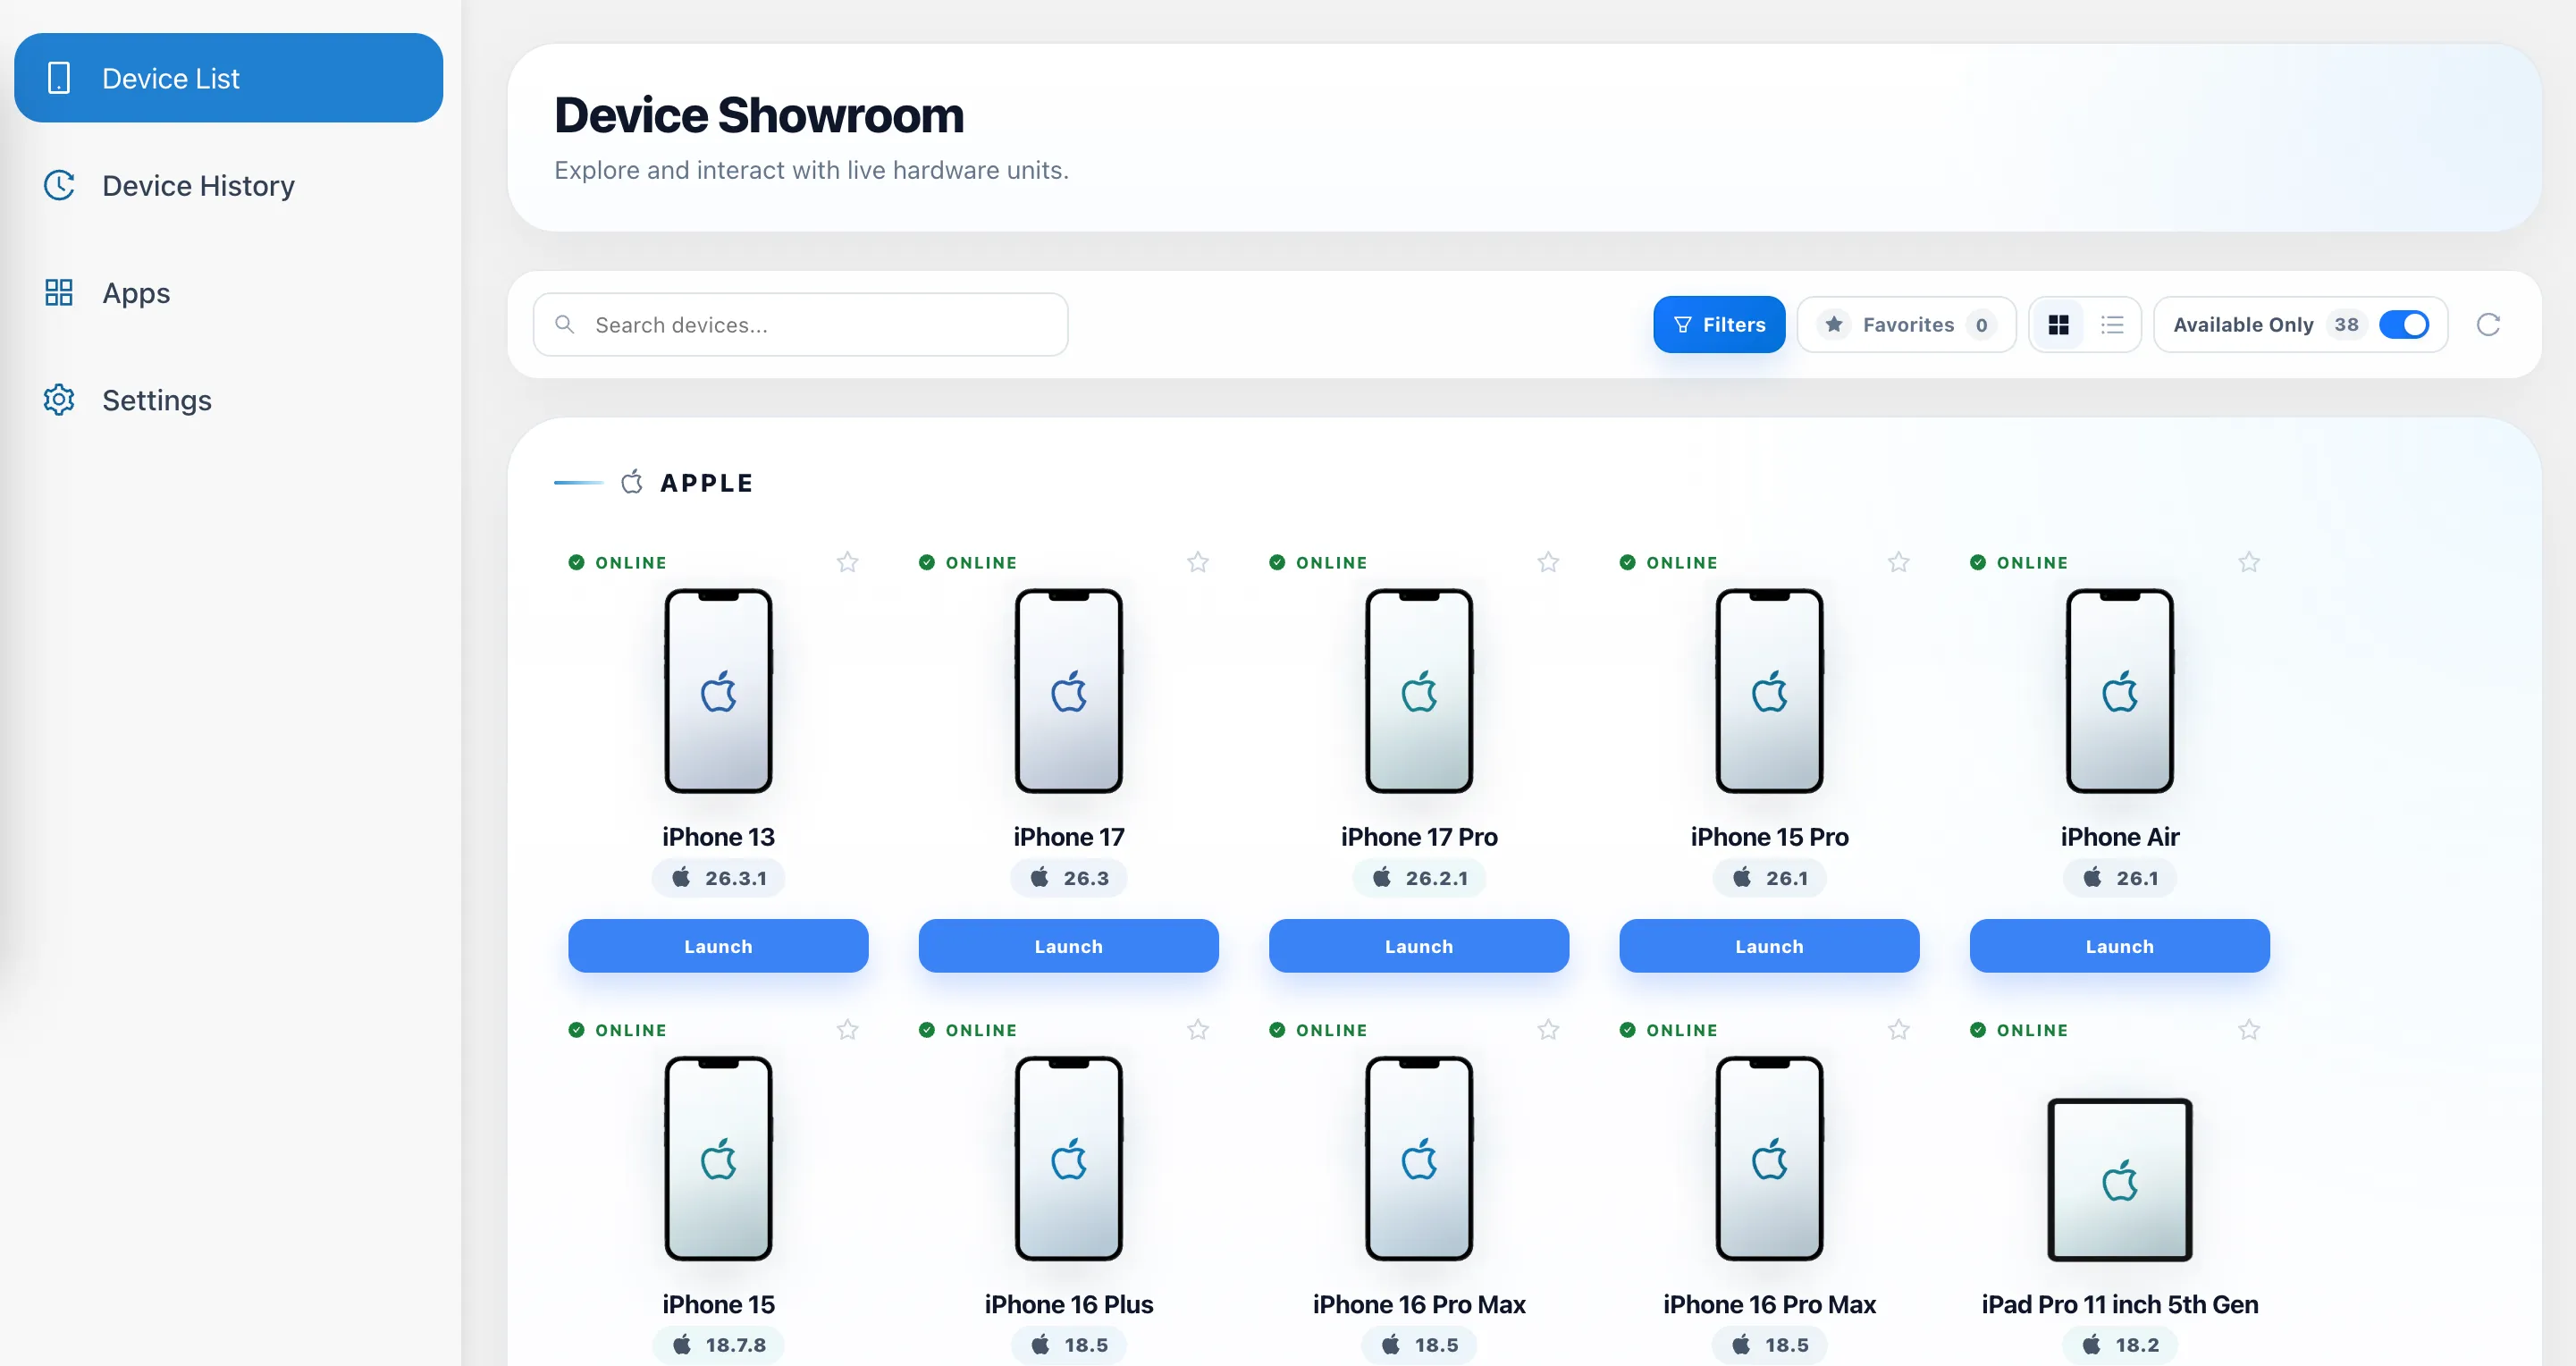Add iPhone Air to favorites via star
Image resolution: width=2576 pixels, height=1366 pixels.
2249,562
